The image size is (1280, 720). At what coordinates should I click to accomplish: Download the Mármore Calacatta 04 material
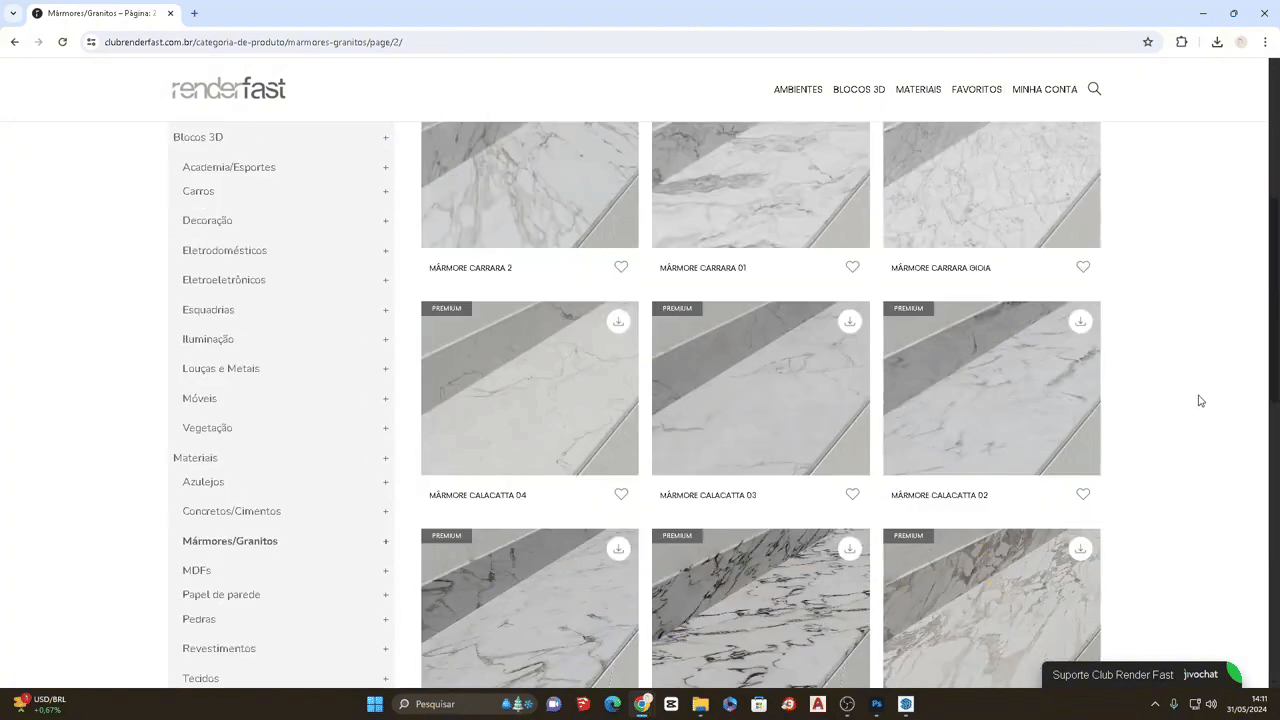(x=618, y=322)
